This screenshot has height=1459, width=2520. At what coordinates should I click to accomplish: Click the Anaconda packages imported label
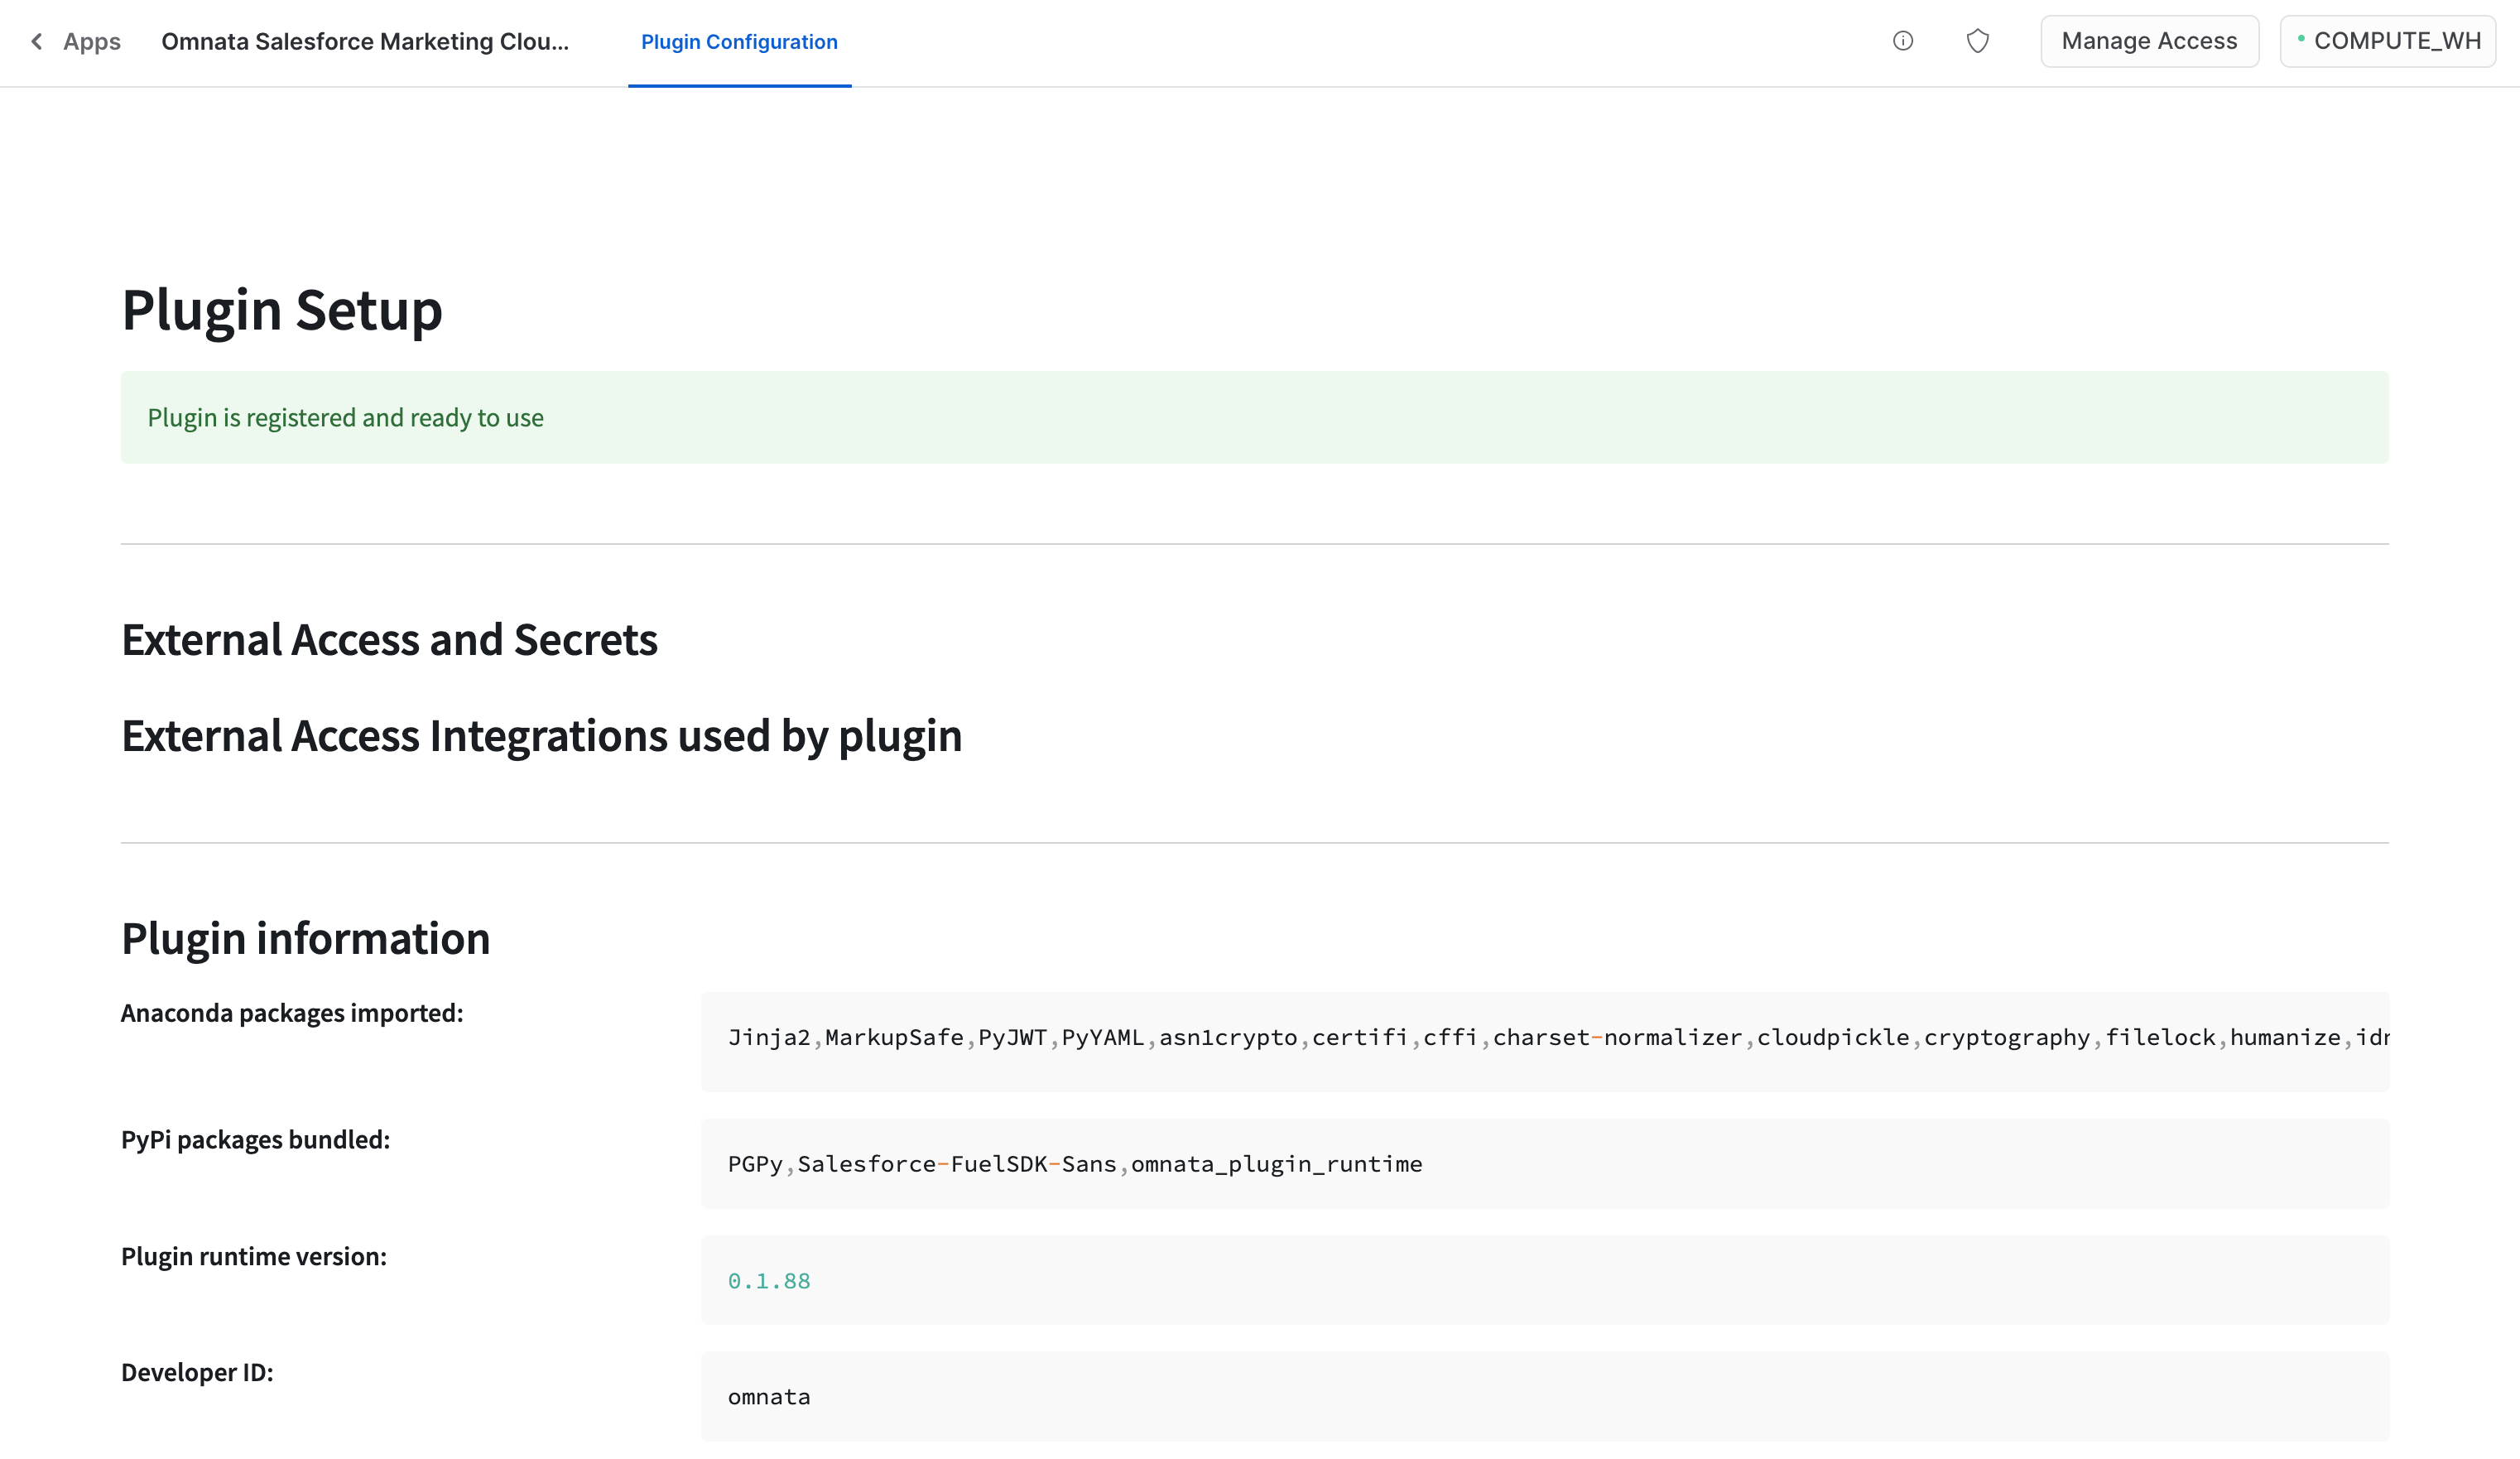[x=292, y=1013]
